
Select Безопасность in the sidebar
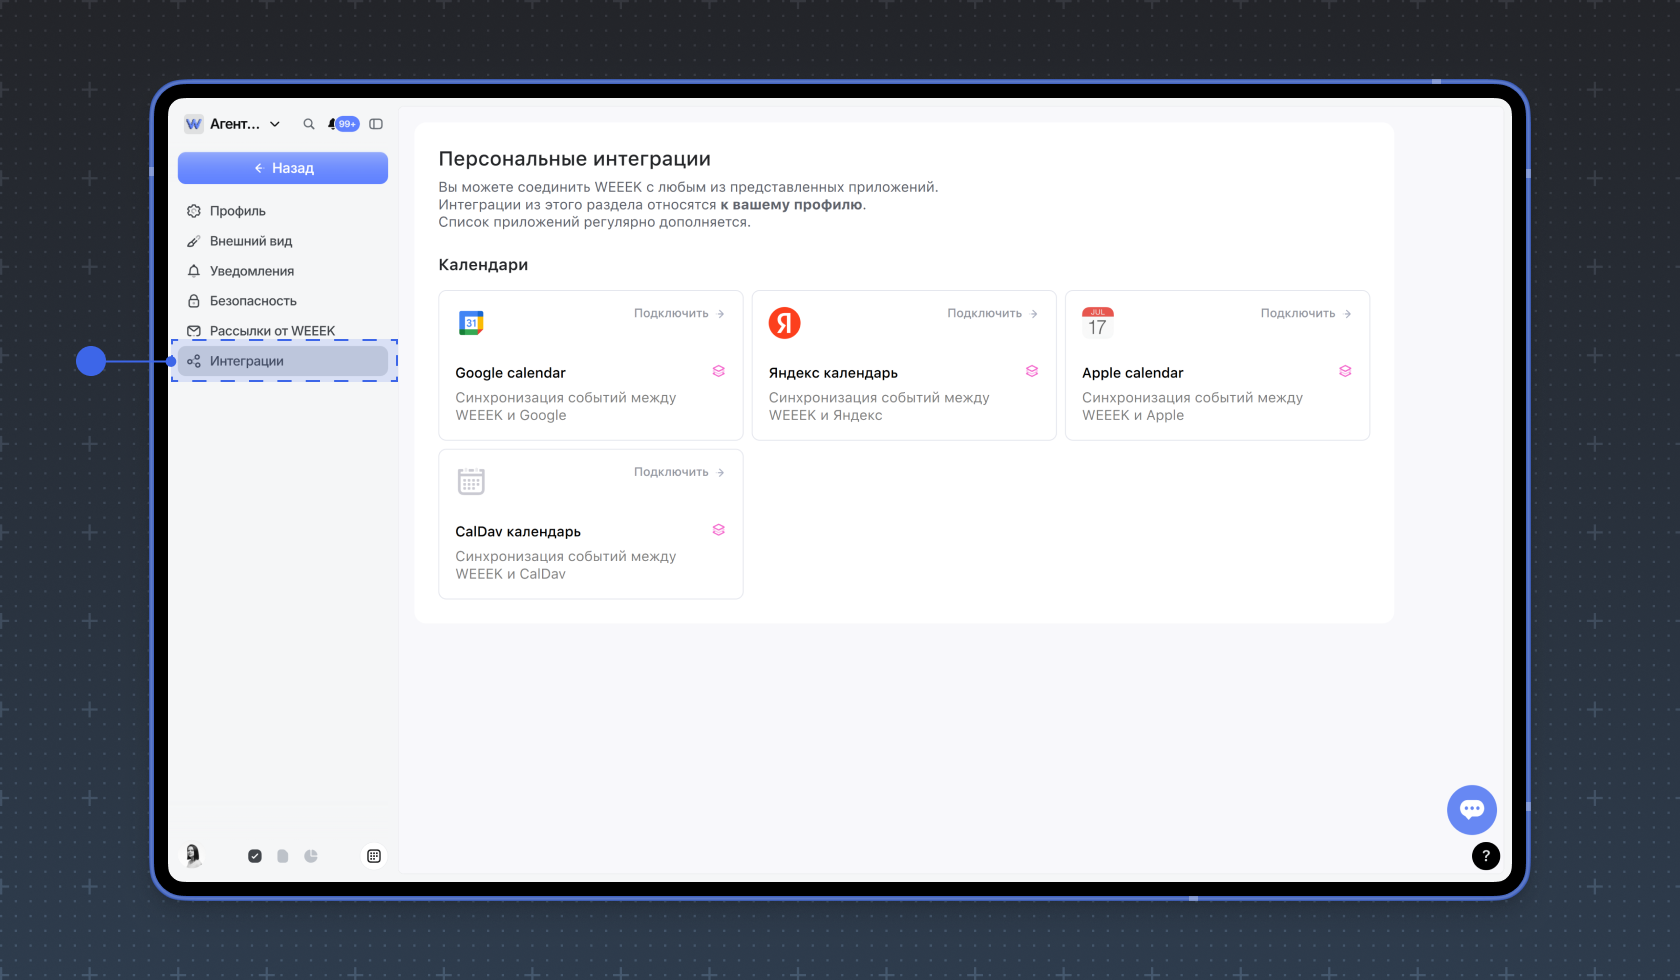tap(252, 301)
